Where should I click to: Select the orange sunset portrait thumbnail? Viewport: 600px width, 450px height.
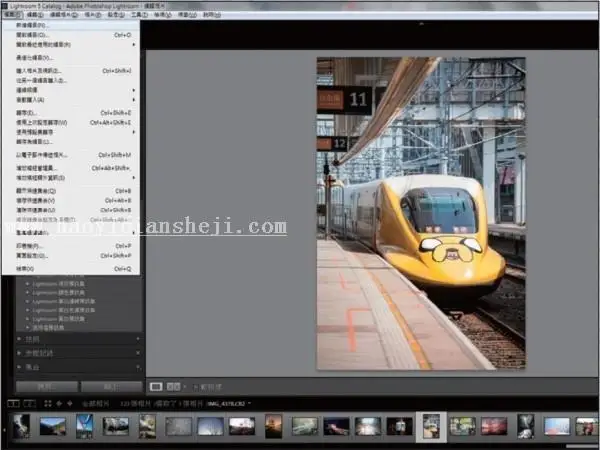[273, 426]
